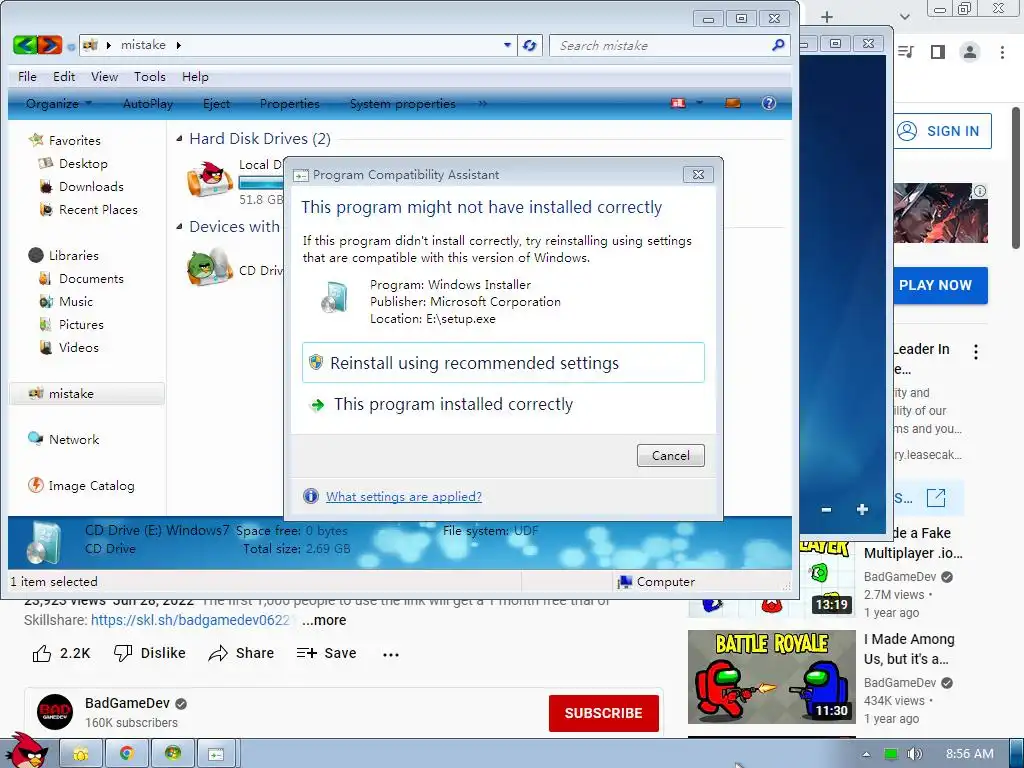Select Favorites in navigation pane

(74, 140)
